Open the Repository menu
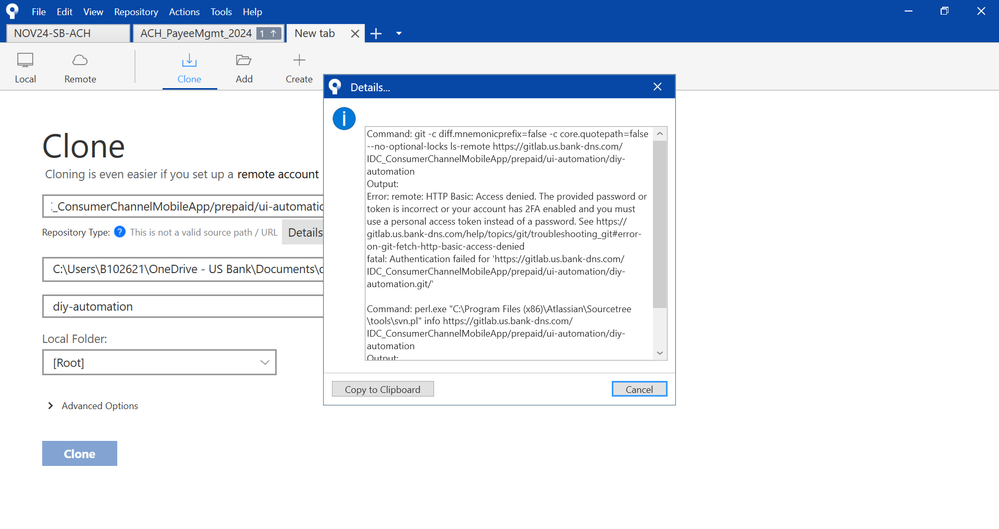999x529 pixels. tap(136, 11)
